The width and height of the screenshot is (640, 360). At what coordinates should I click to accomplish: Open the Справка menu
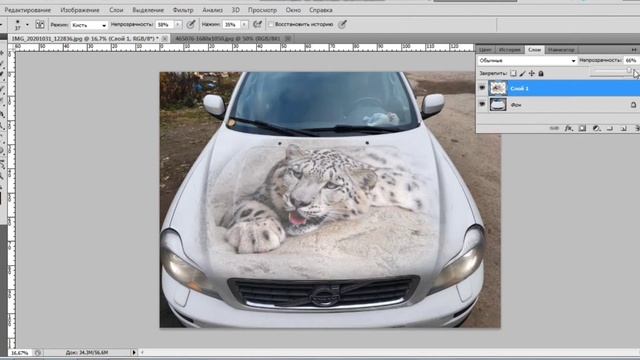[321, 10]
